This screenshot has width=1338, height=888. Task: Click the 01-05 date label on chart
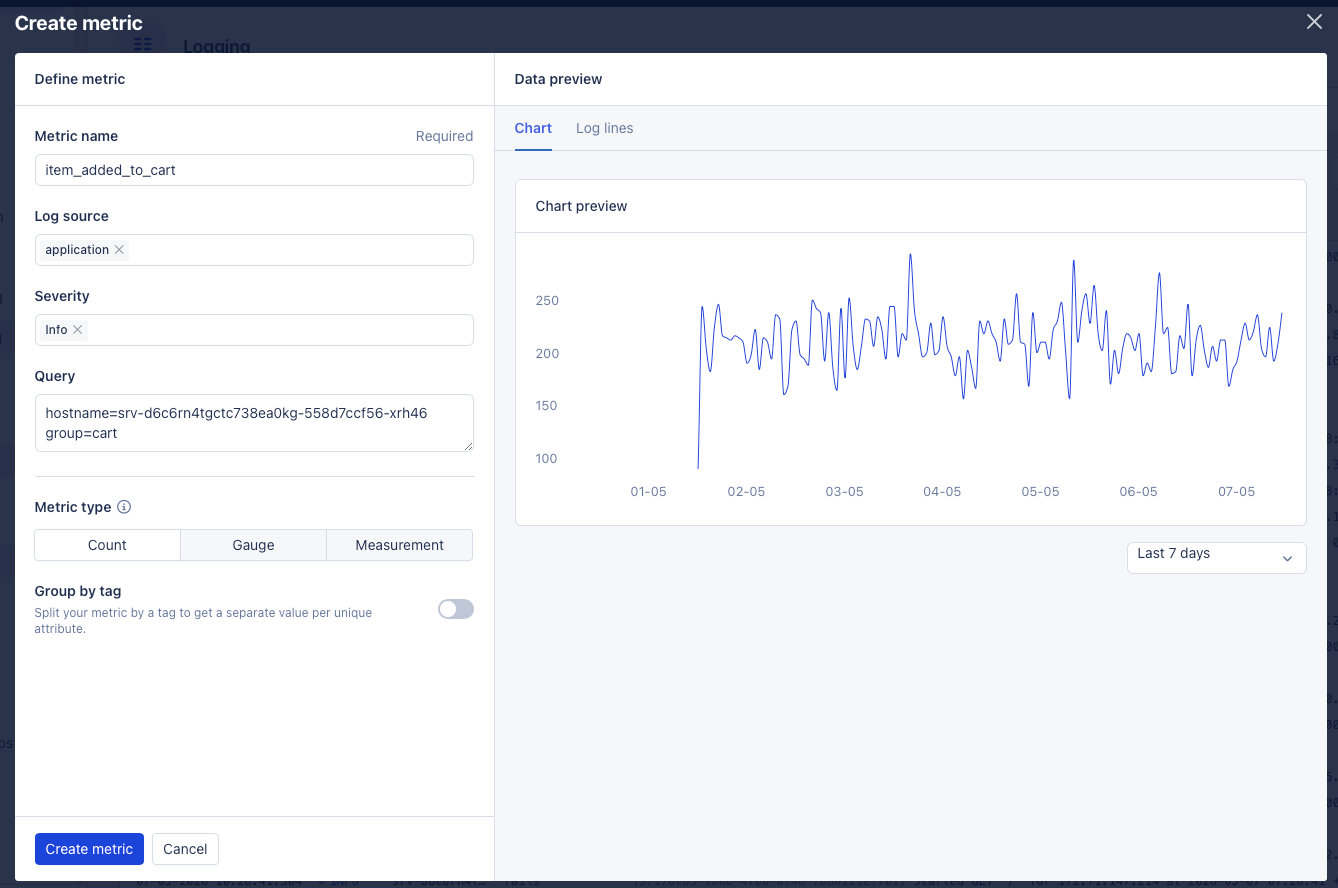click(x=648, y=492)
